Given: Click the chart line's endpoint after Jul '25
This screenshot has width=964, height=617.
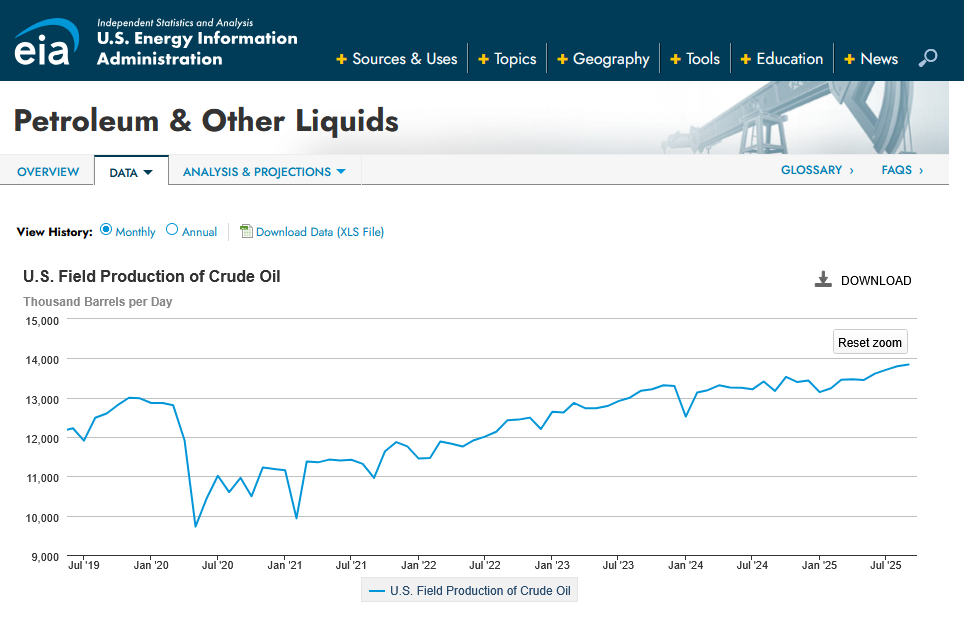Looking at the screenshot, I should coord(908,364).
